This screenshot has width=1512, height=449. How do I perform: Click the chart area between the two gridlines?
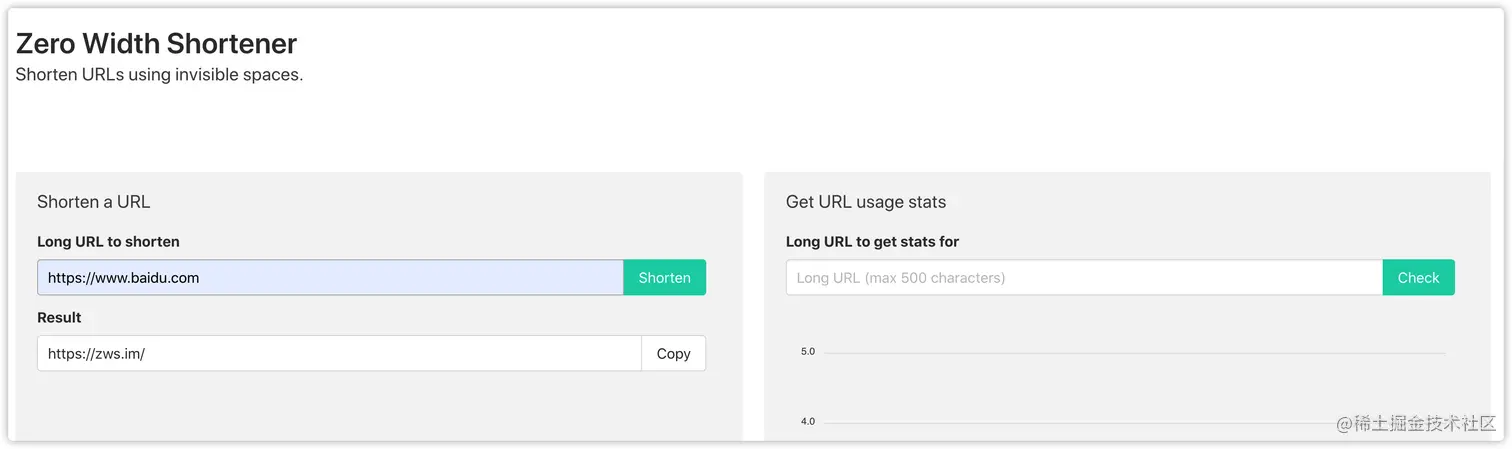pyautogui.click(x=1134, y=388)
